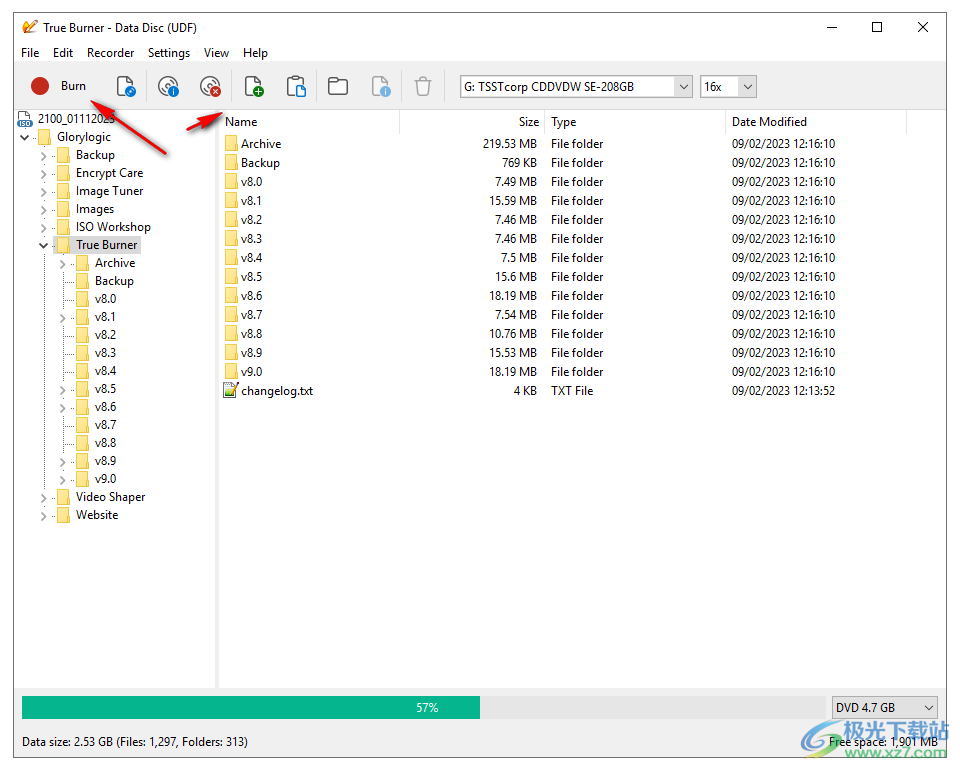The width and height of the screenshot is (960, 769).
Task: Select Backup under Glorylogic in tree
Action: (x=95, y=155)
